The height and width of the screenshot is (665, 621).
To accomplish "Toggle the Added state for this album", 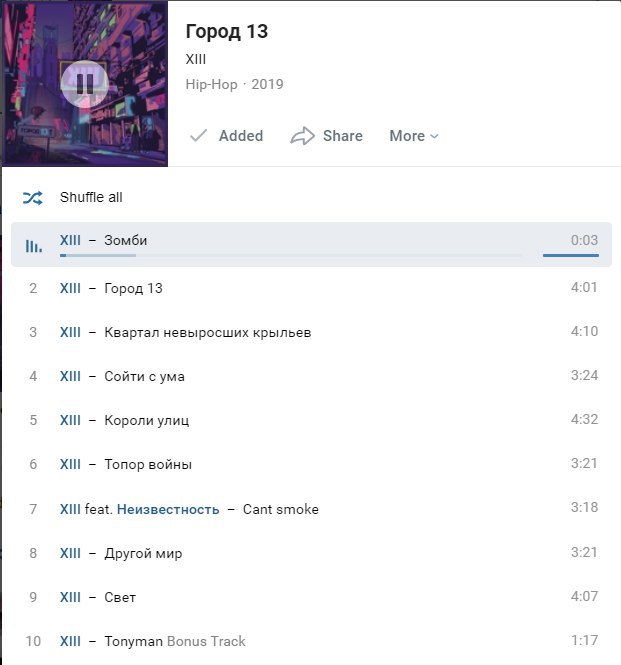I will 227,136.
